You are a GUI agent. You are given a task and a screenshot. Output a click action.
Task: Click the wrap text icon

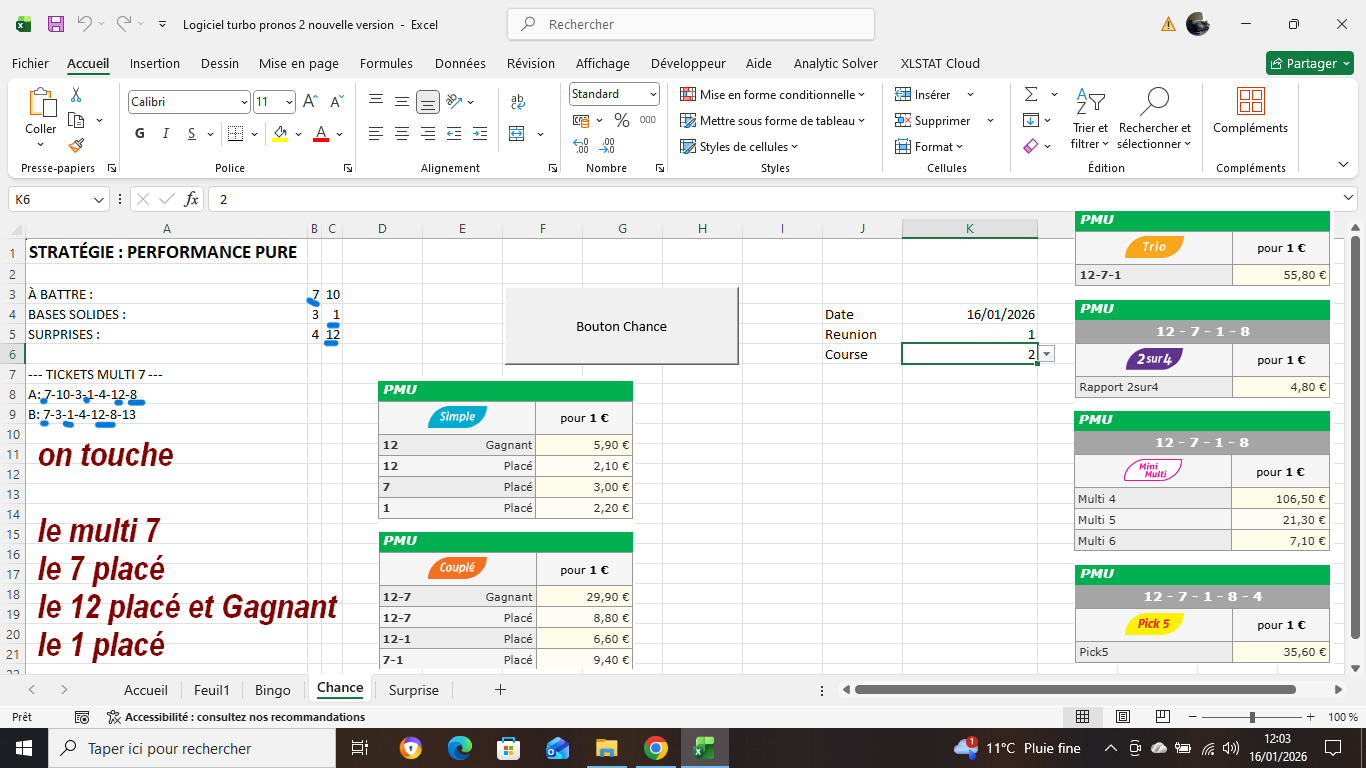[518, 101]
